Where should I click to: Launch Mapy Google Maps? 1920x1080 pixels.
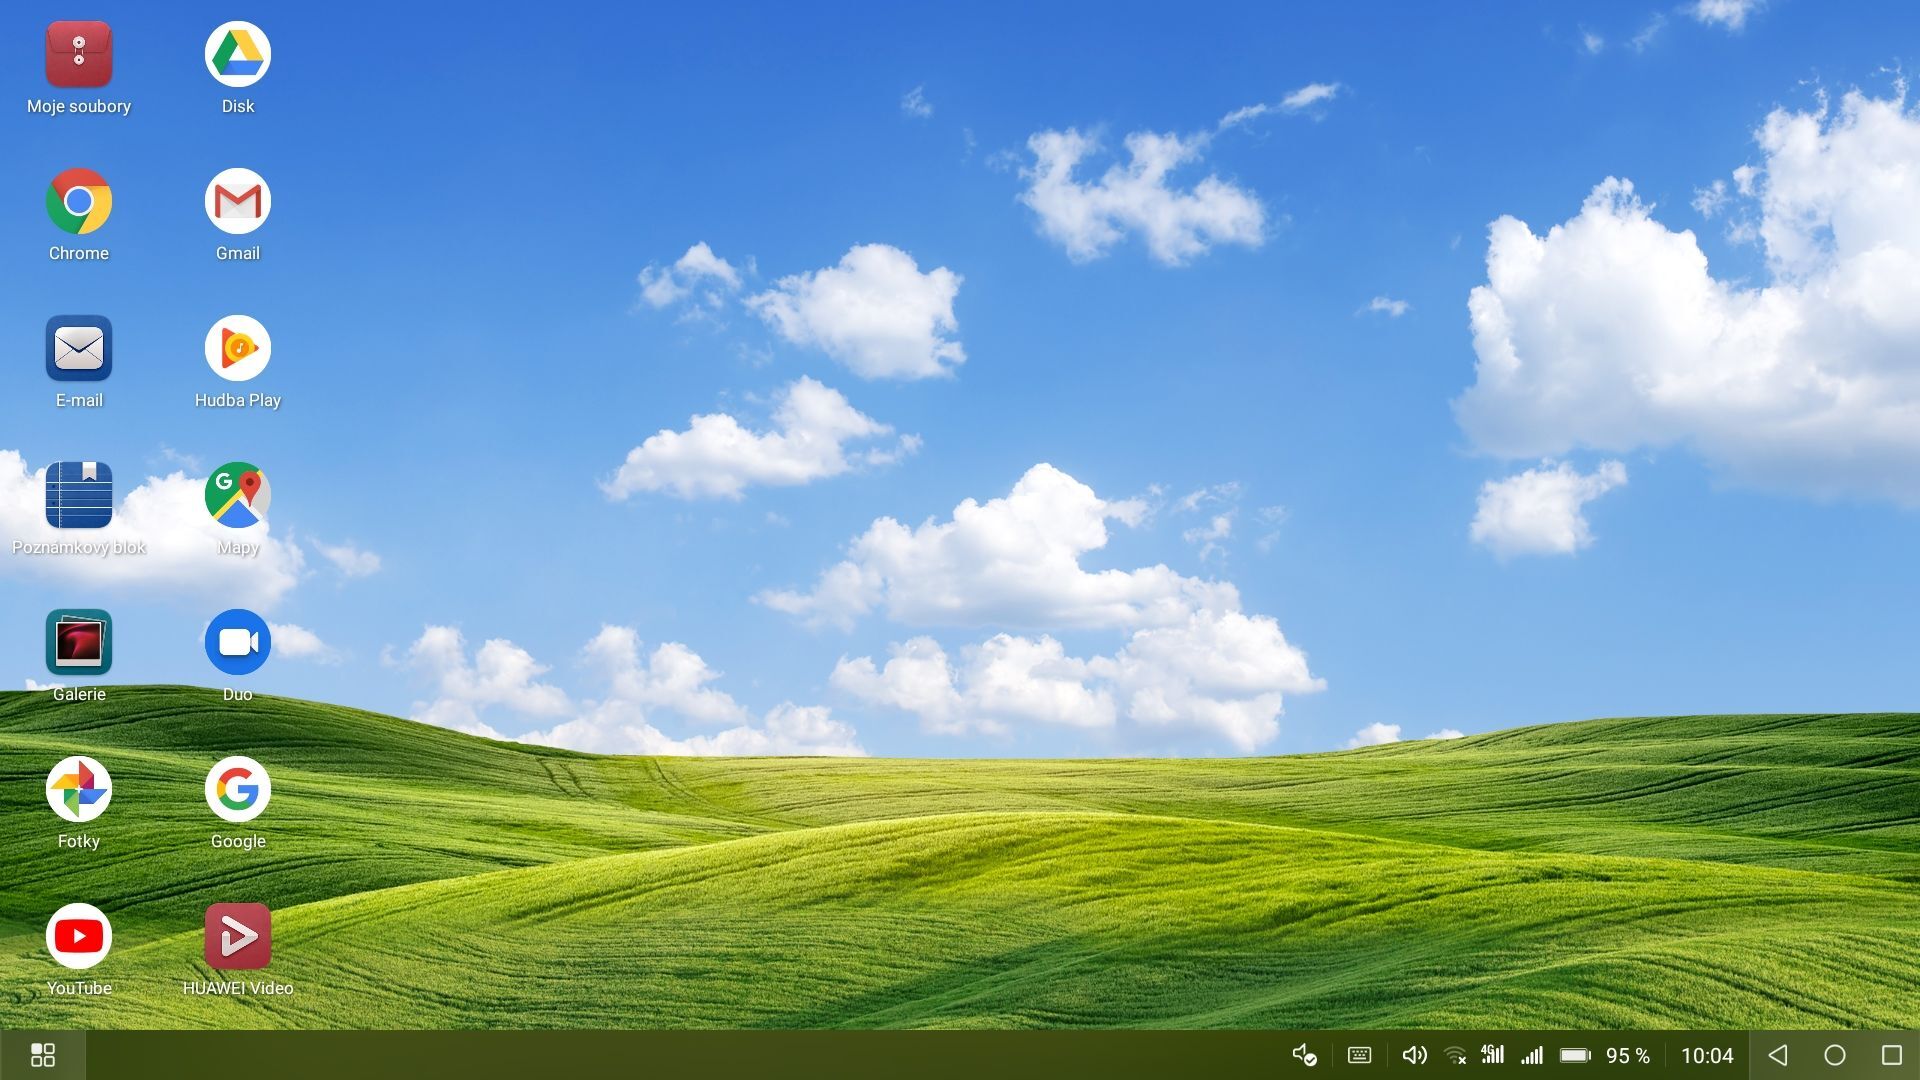coord(238,496)
